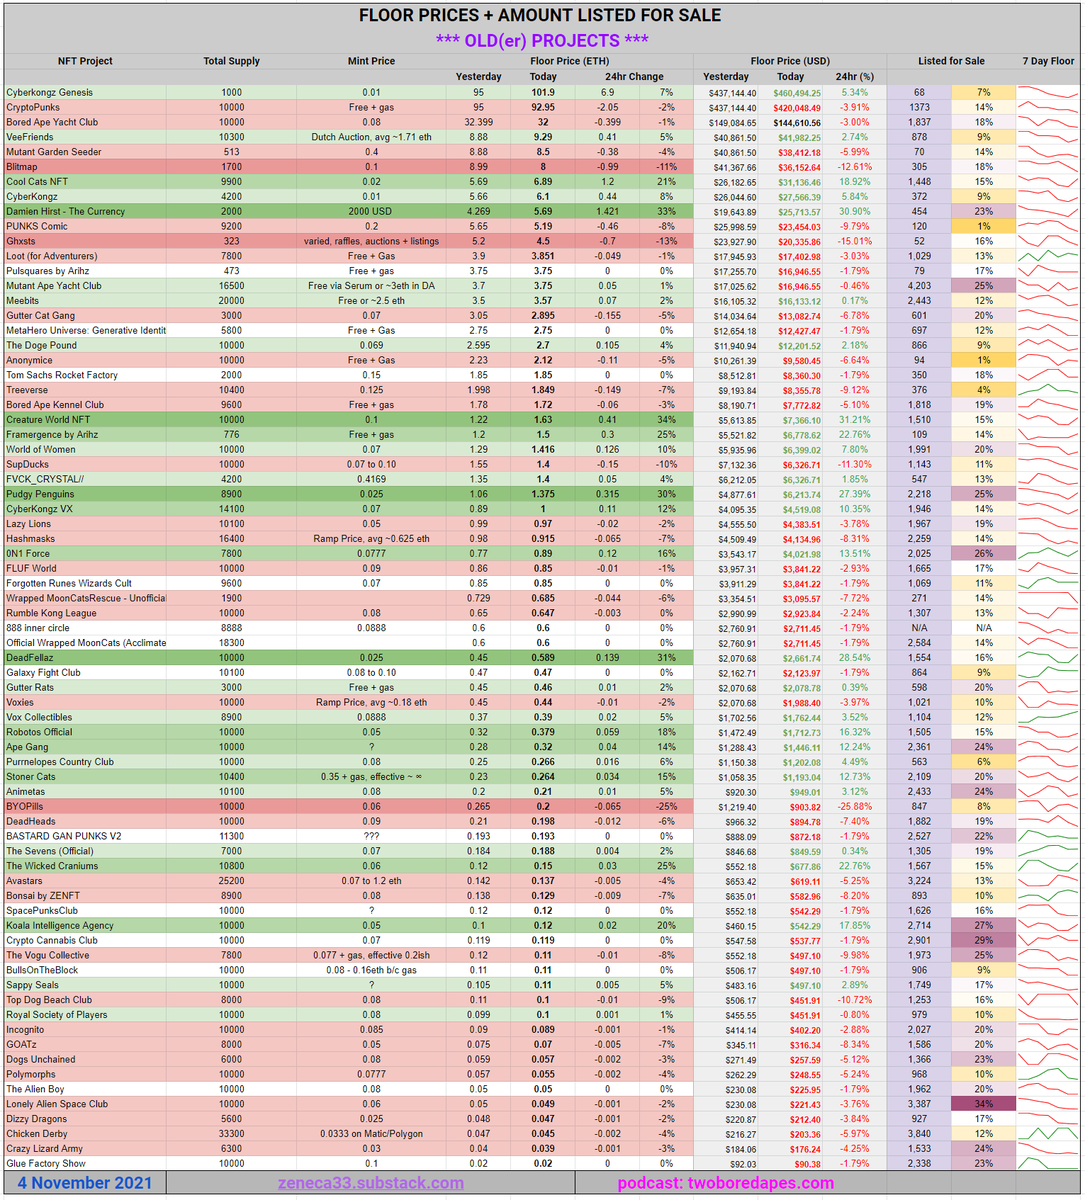Click Creature World NFT 24hr change '34%'
Screen dimensions: 1085x1200
[x=667, y=420]
